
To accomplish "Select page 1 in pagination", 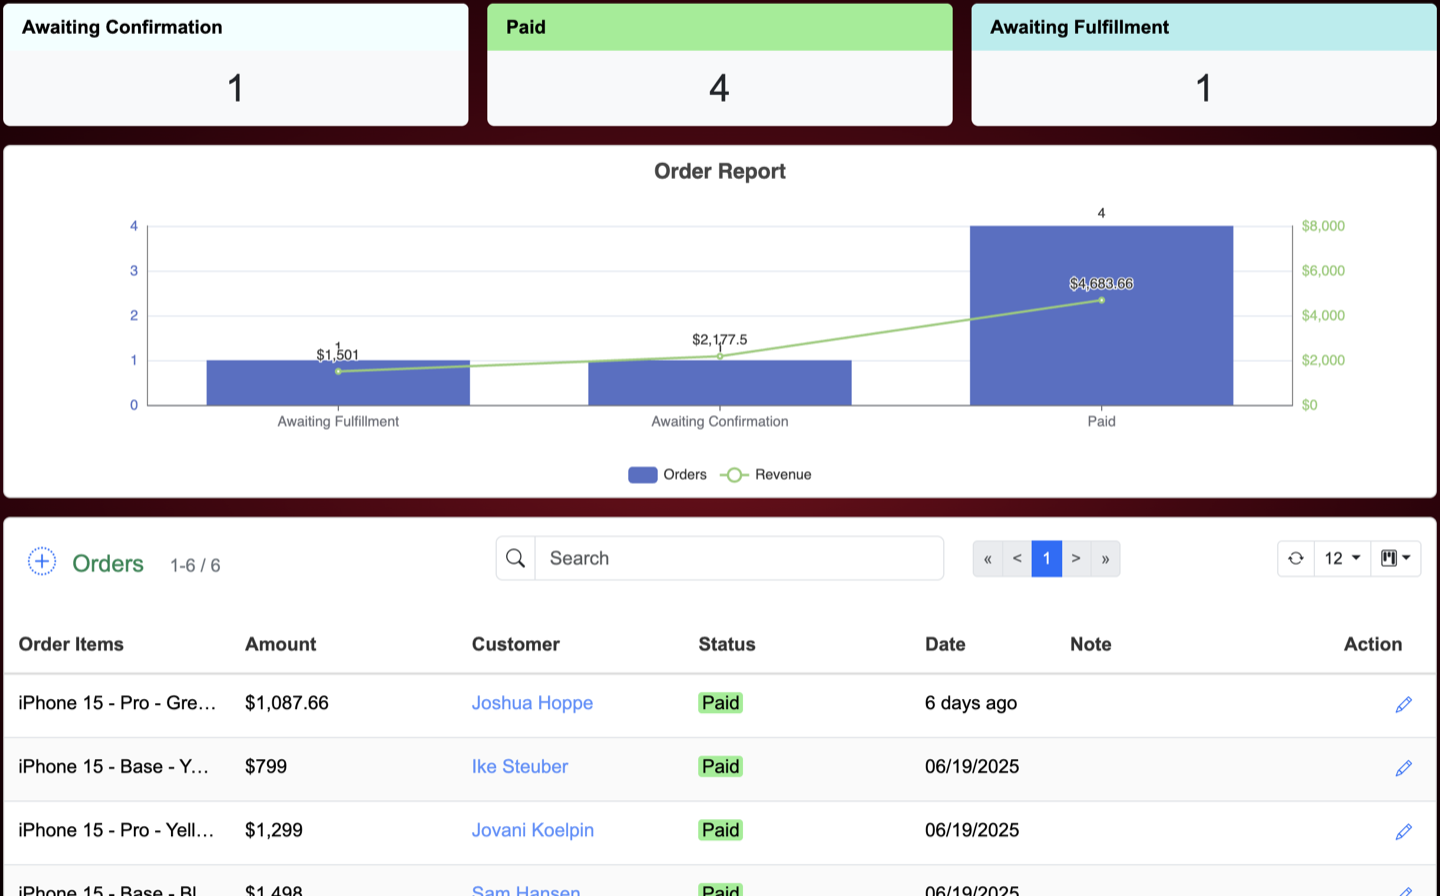I will [x=1047, y=558].
